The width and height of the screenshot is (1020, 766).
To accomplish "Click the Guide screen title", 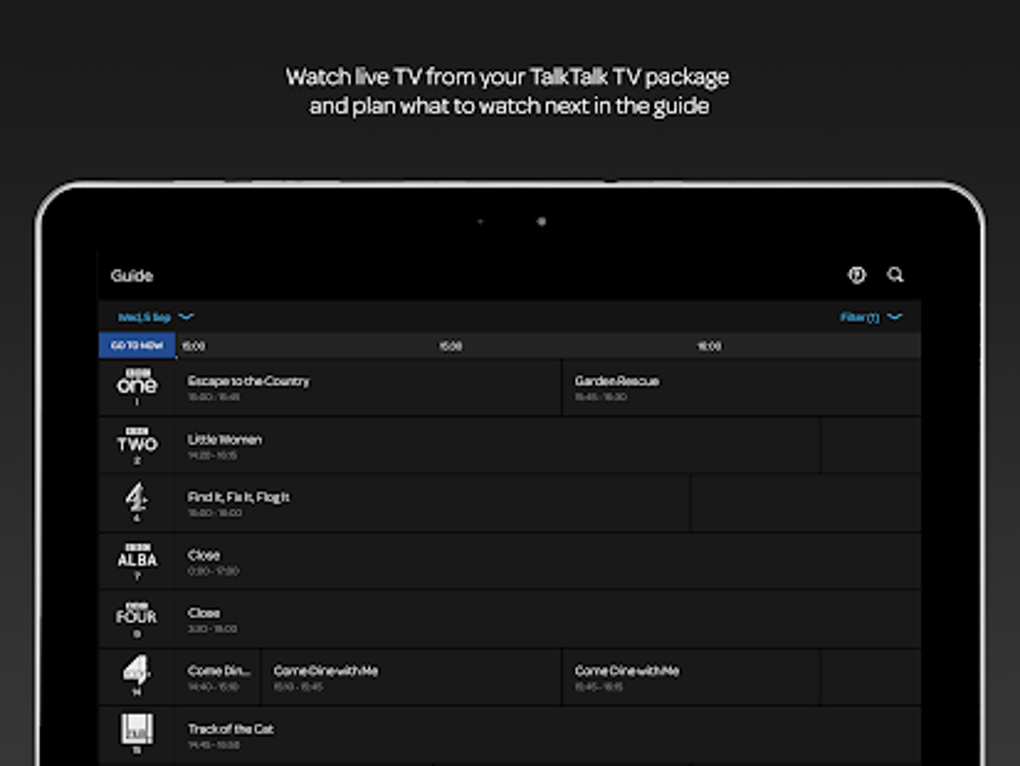I will [x=131, y=275].
